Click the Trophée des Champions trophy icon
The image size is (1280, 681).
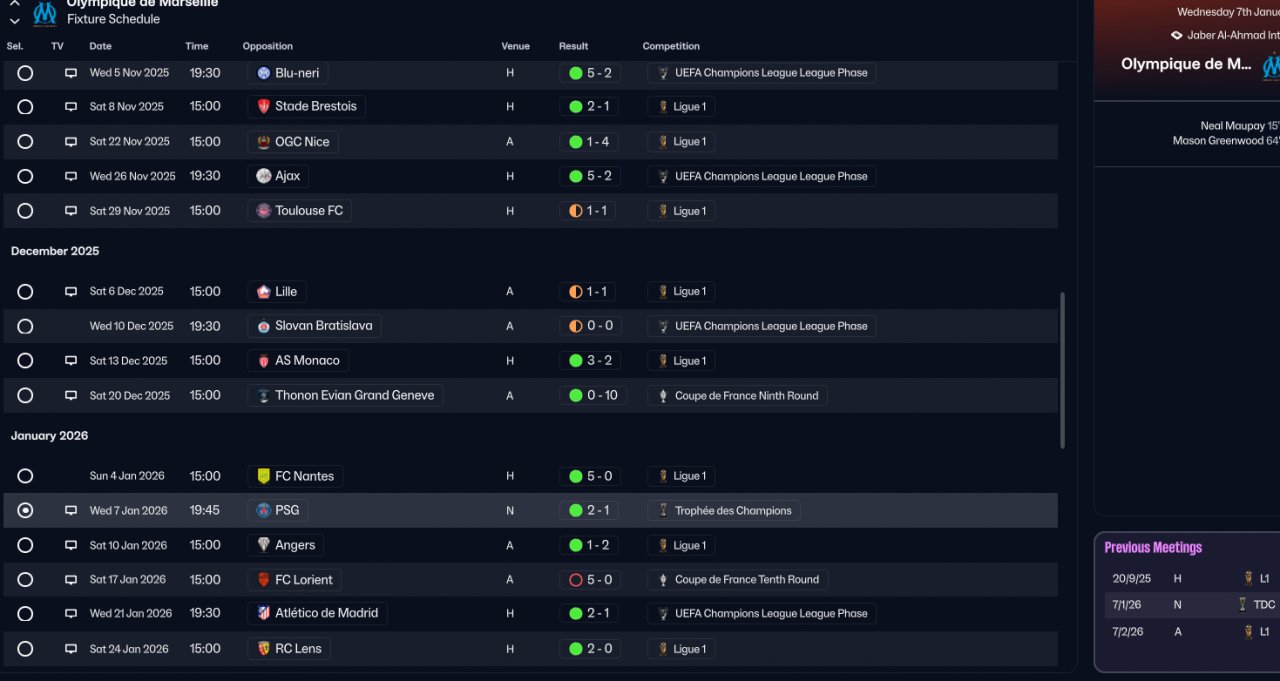(x=662, y=510)
